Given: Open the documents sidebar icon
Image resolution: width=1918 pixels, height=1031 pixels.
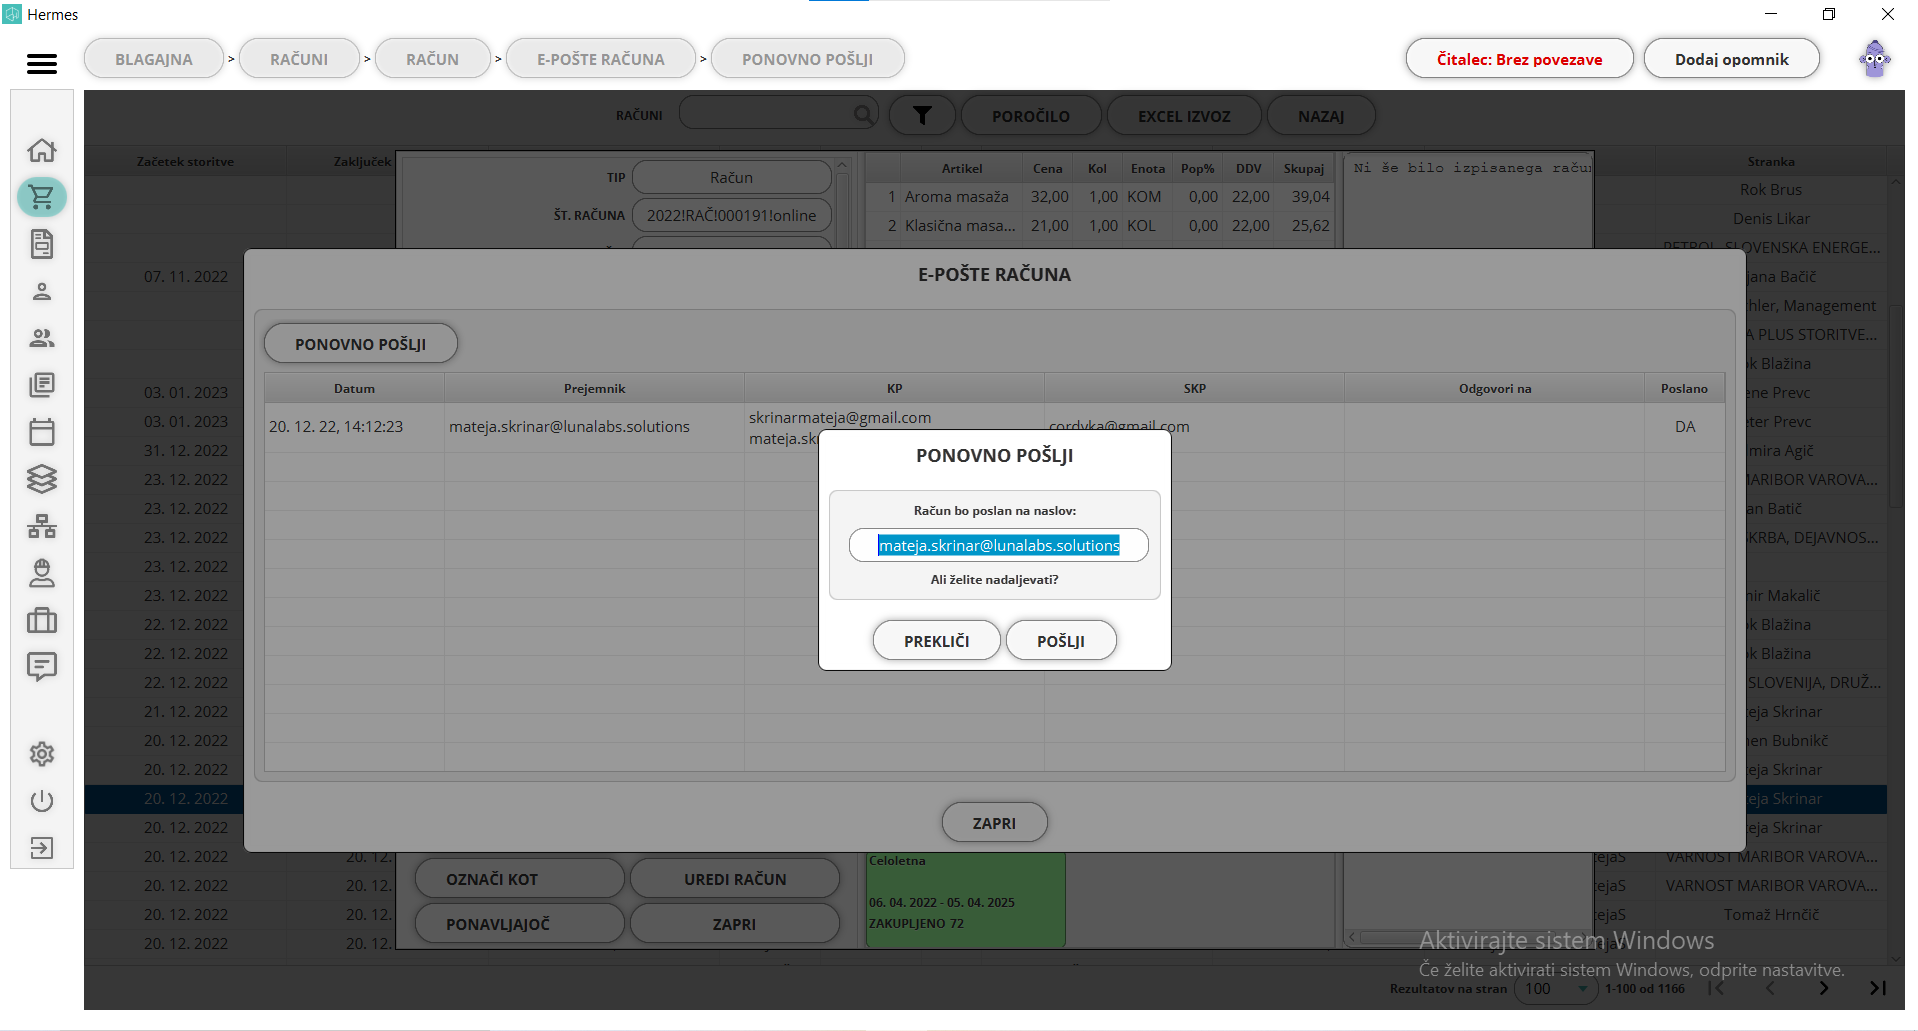Looking at the screenshot, I should (x=41, y=244).
